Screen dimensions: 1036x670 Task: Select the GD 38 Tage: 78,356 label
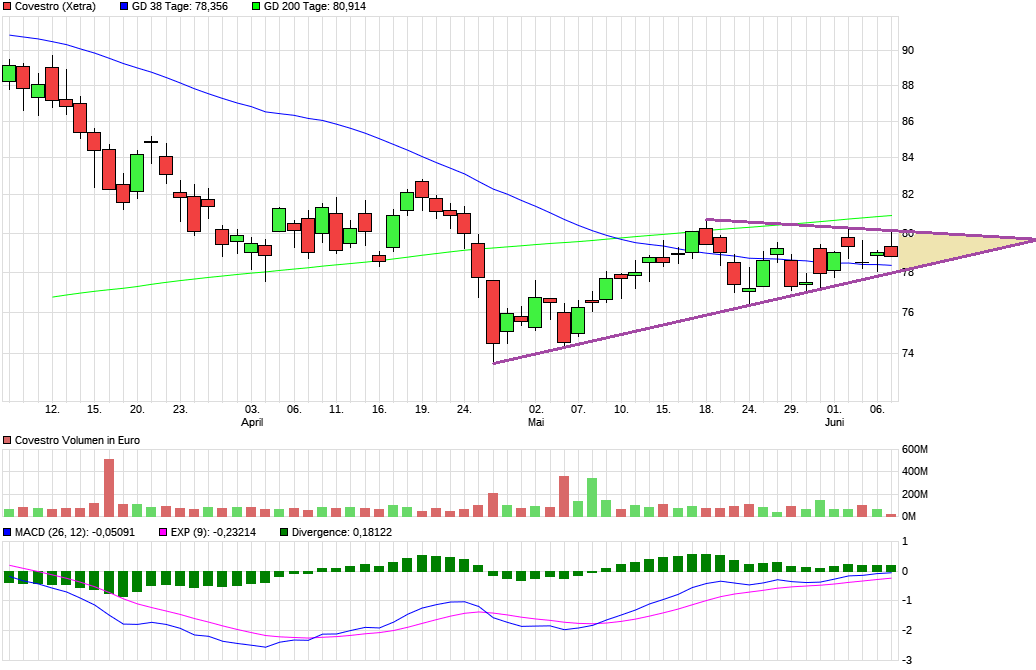(x=180, y=6)
